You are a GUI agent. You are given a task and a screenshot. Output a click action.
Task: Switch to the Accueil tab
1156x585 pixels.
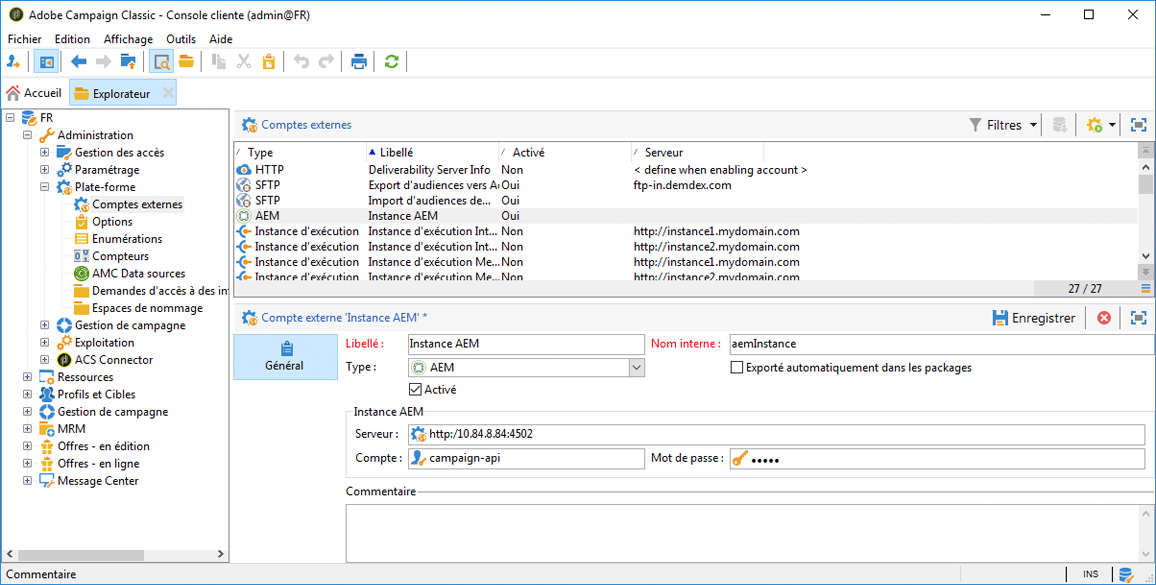34,93
